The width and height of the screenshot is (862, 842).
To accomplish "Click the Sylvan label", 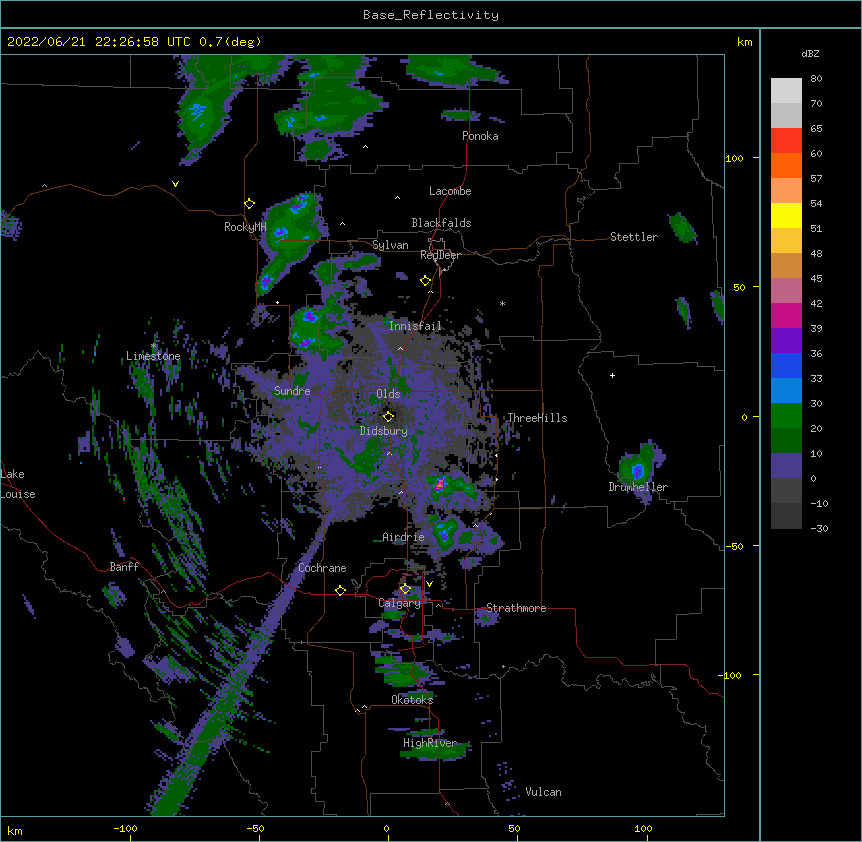I will (390, 245).
